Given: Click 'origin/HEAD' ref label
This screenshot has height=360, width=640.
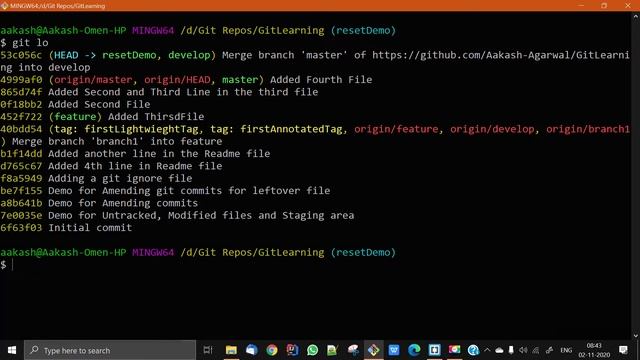Looking at the screenshot, I should [x=177, y=80].
